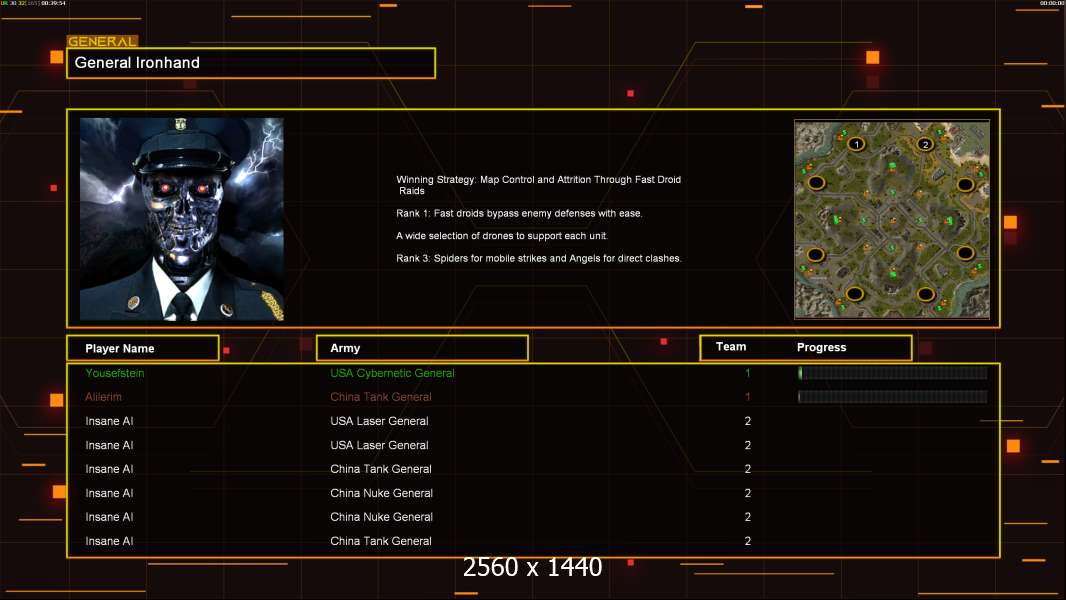Select player Yousefstein in the list

point(115,373)
